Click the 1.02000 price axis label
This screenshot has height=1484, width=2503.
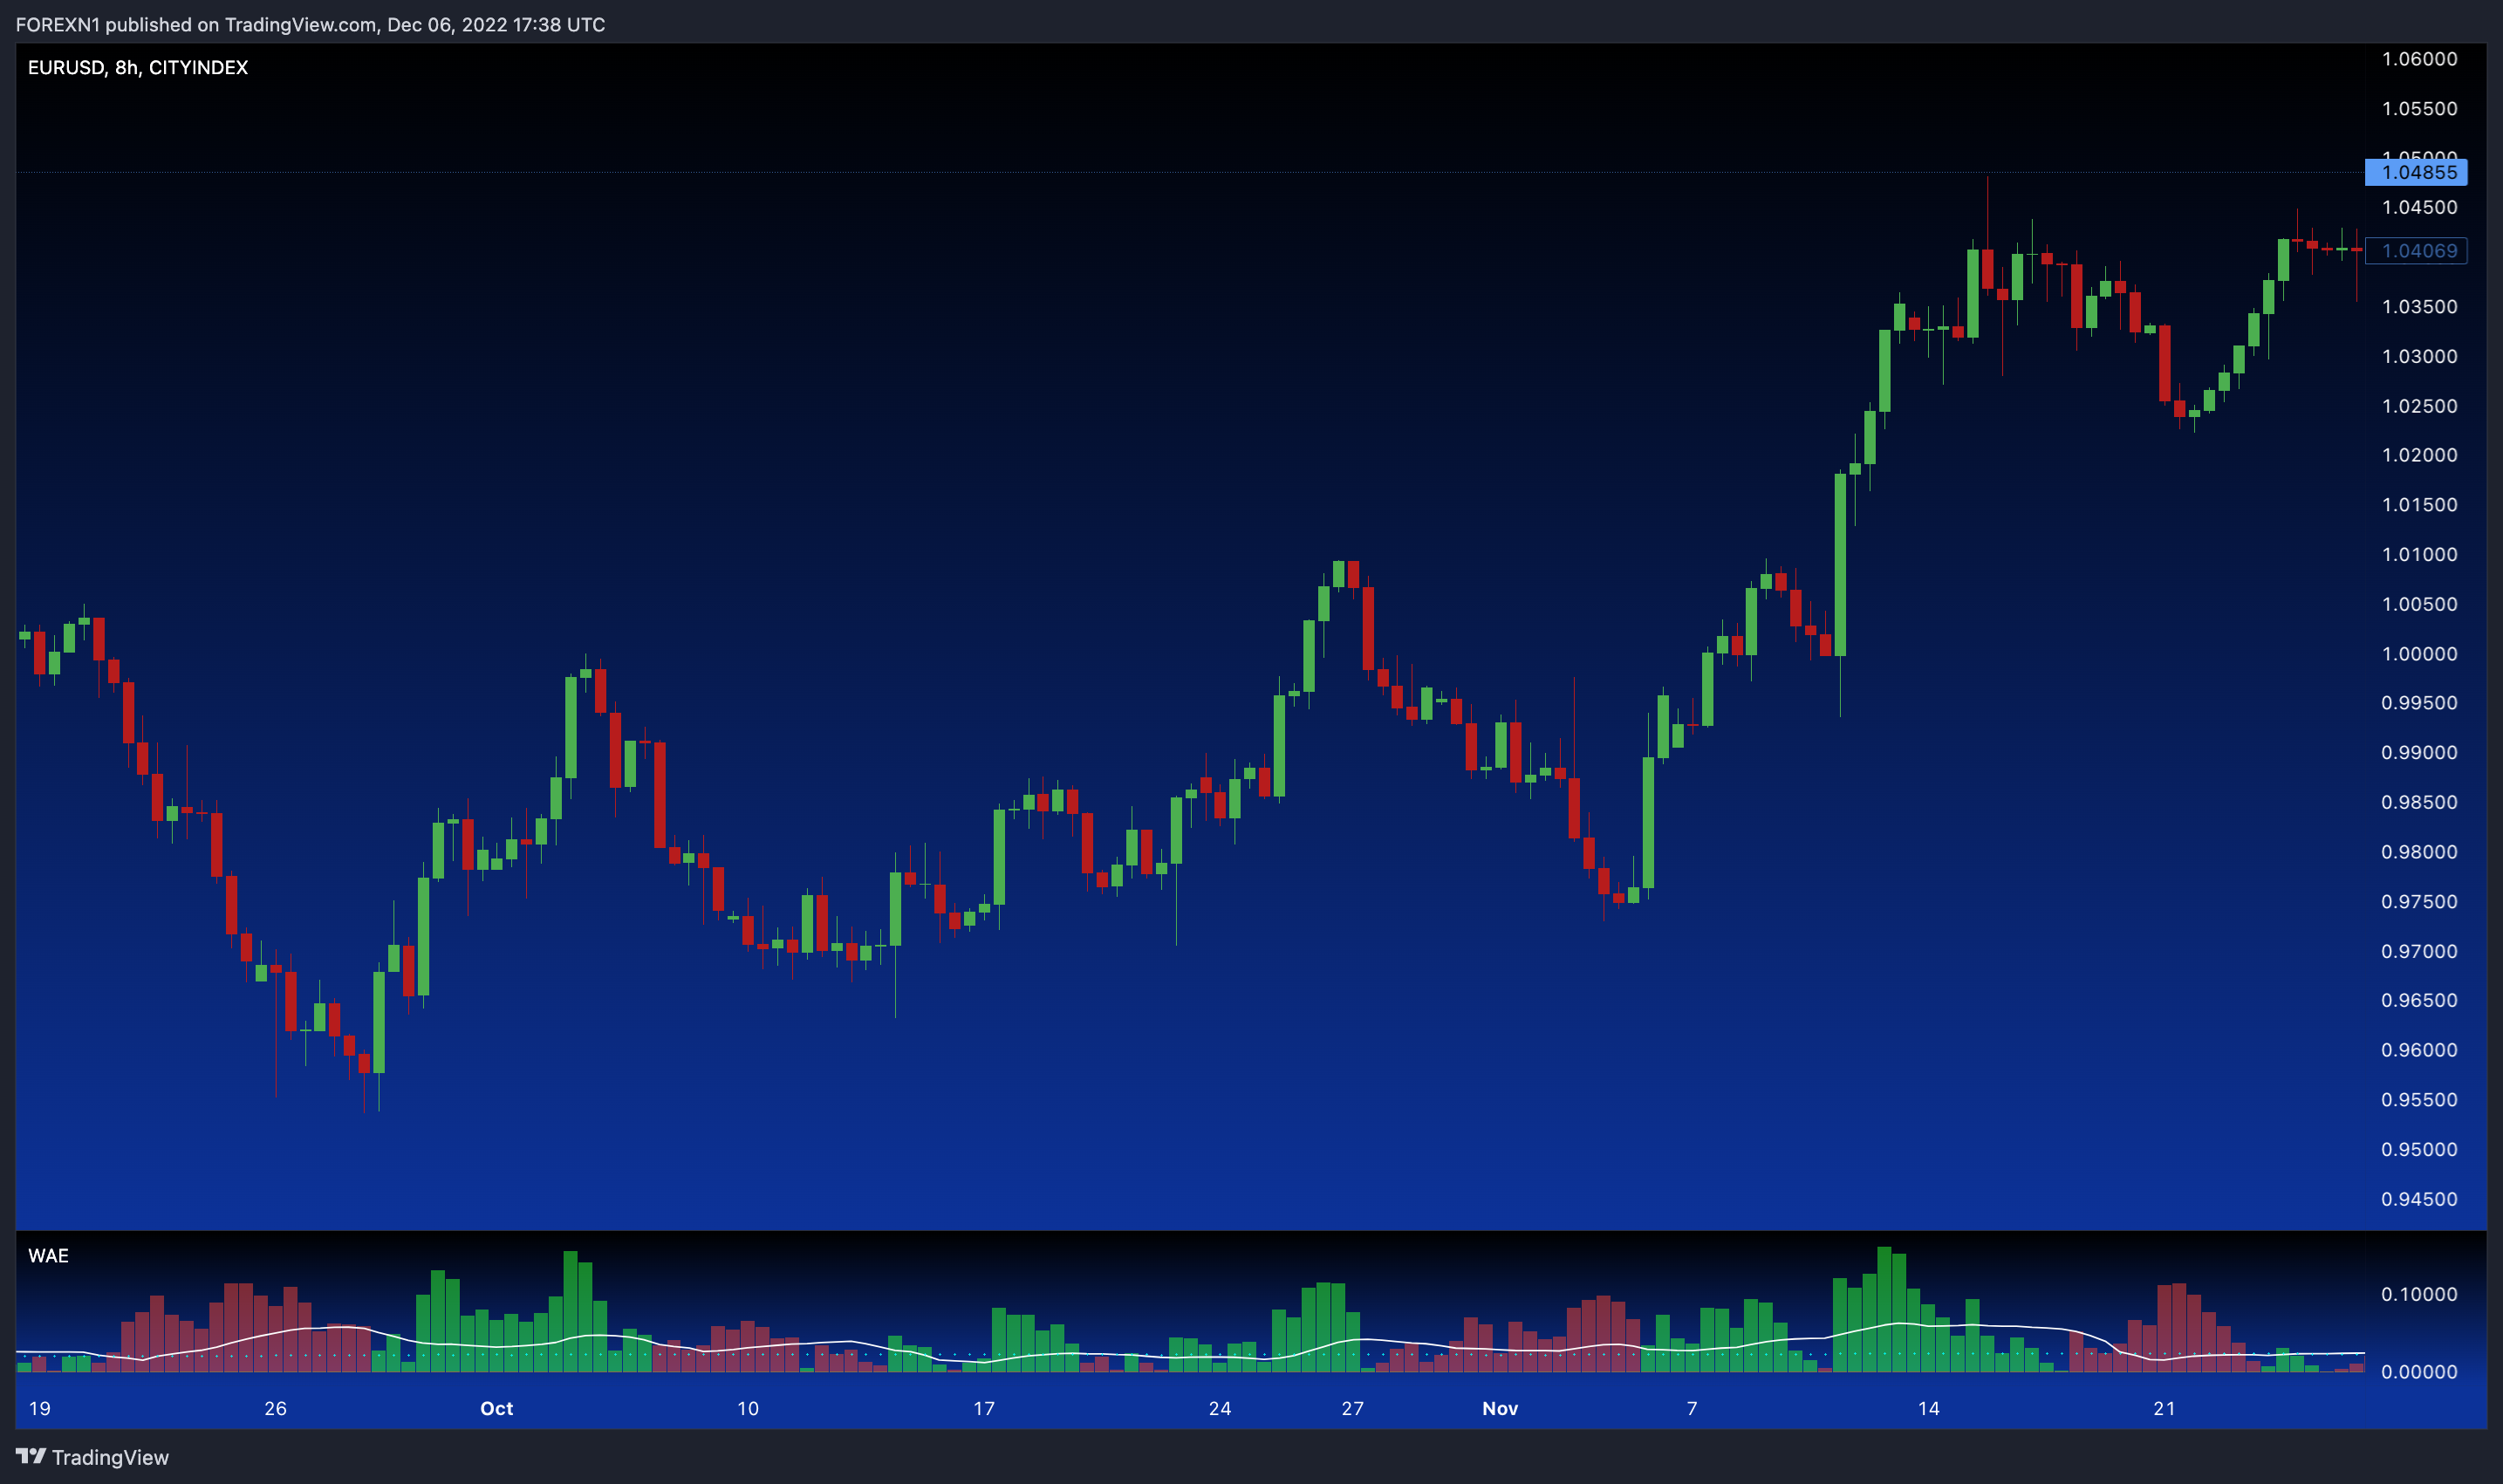pos(2419,455)
